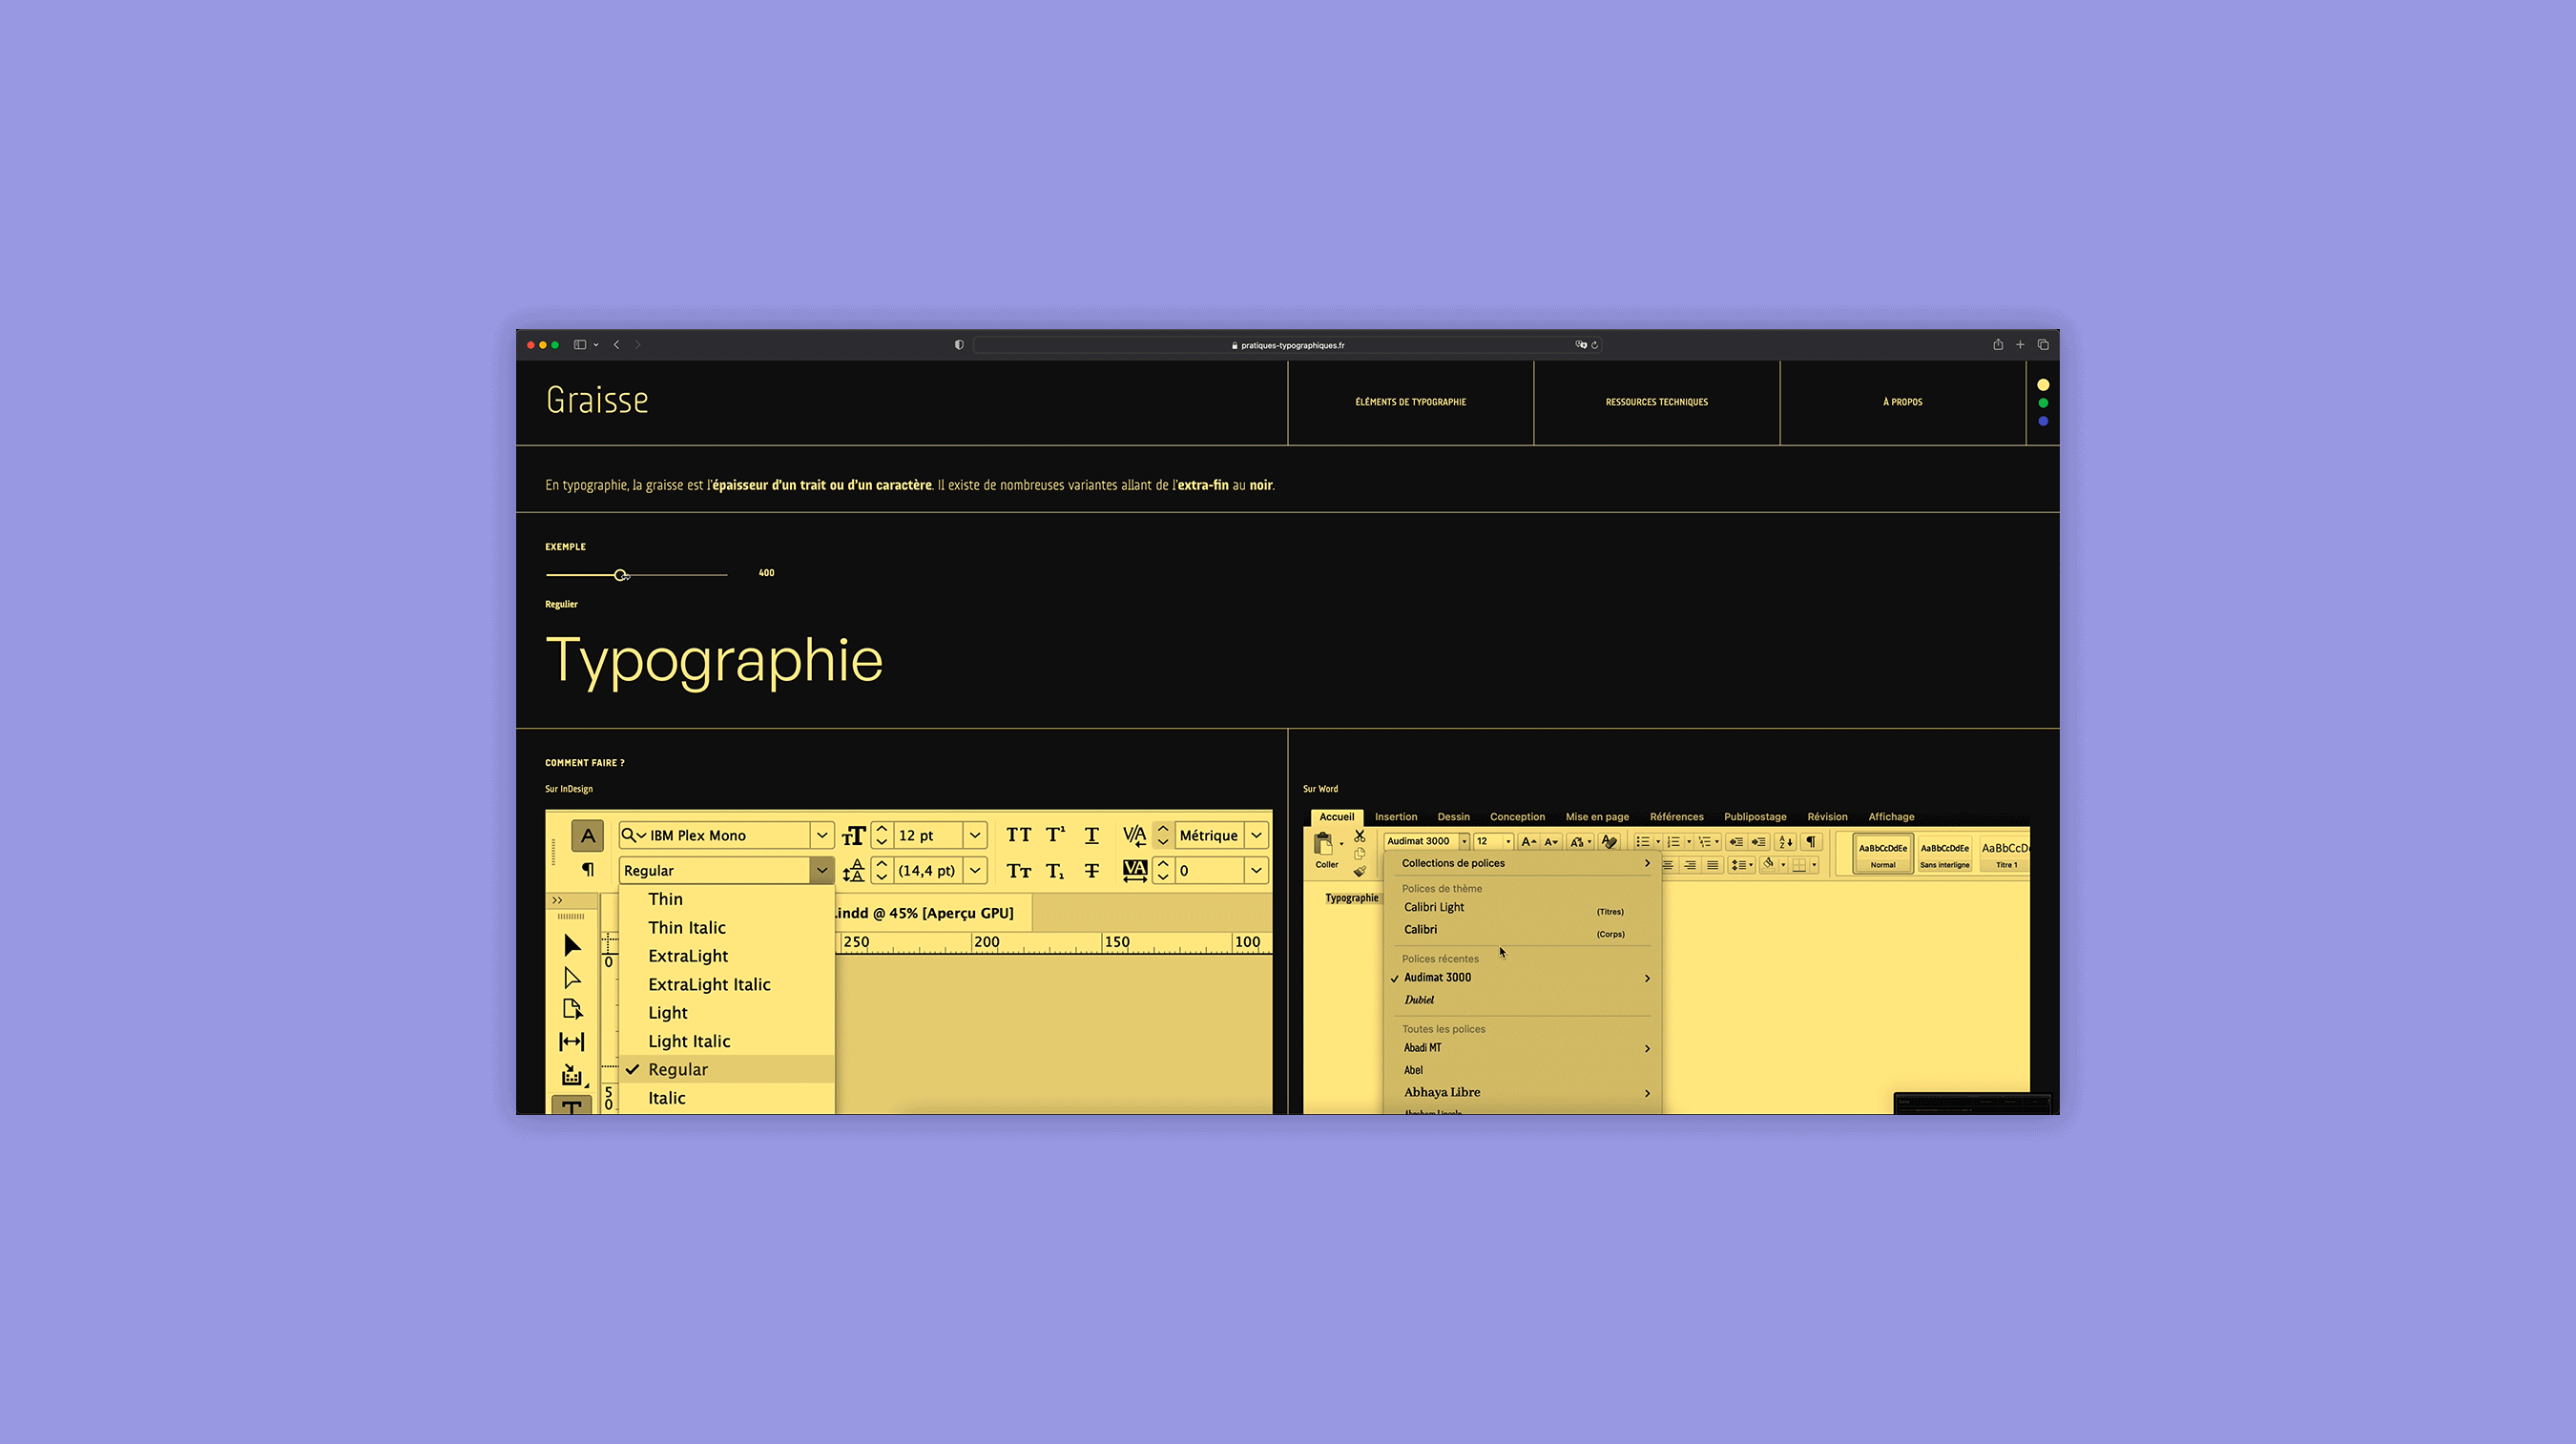Viewport: 2576px width, 1444px height.
Task: Select the blue theme color dot
Action: click(2043, 421)
